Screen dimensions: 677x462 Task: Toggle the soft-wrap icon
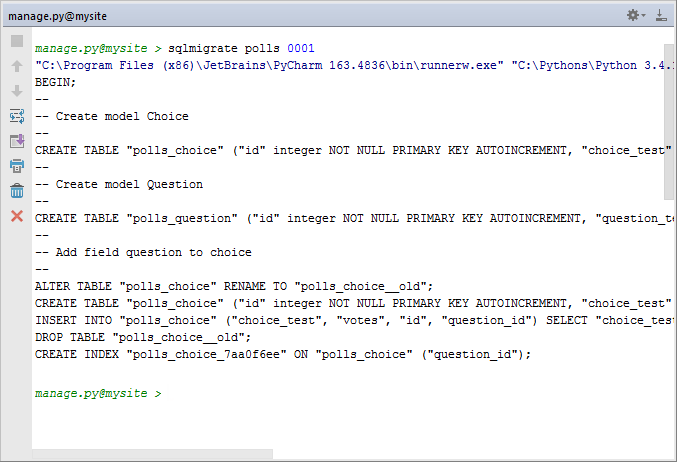pos(17,116)
